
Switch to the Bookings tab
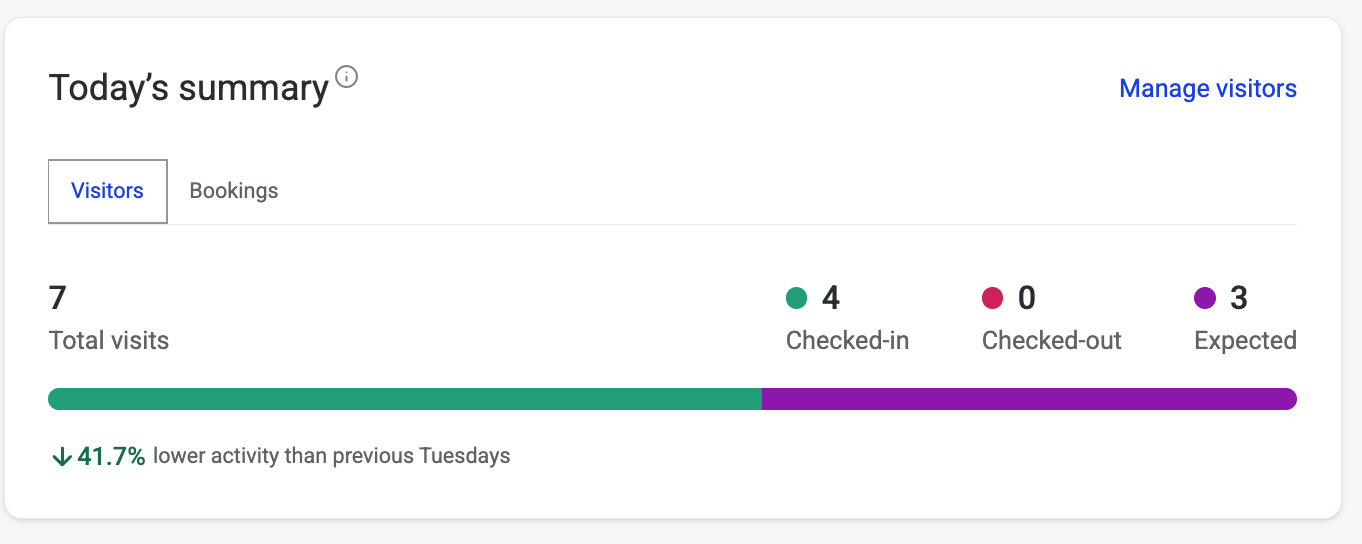234,190
